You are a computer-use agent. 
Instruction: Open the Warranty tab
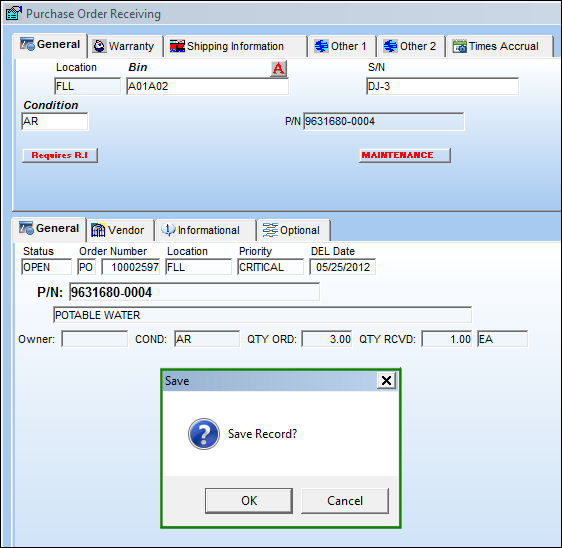[124, 46]
